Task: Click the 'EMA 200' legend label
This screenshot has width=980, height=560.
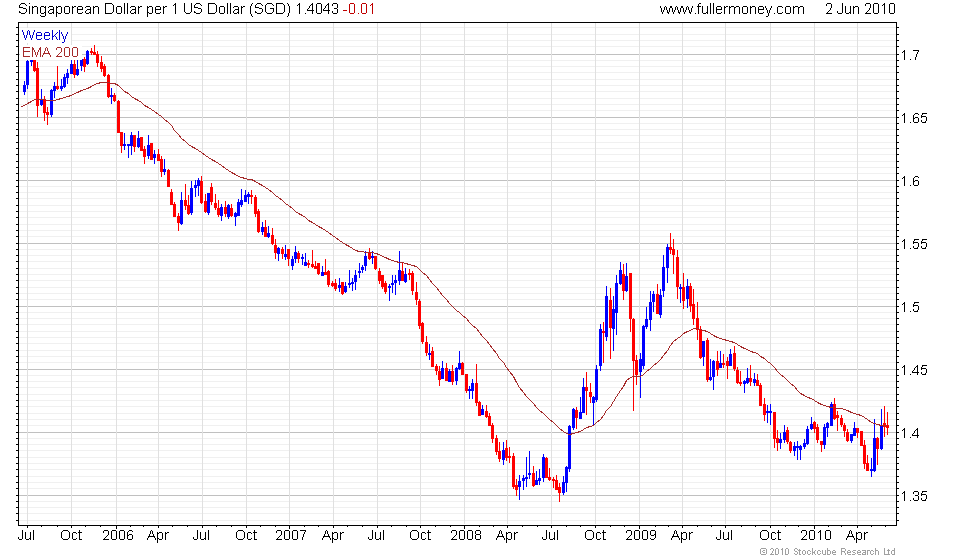Action: click(51, 52)
